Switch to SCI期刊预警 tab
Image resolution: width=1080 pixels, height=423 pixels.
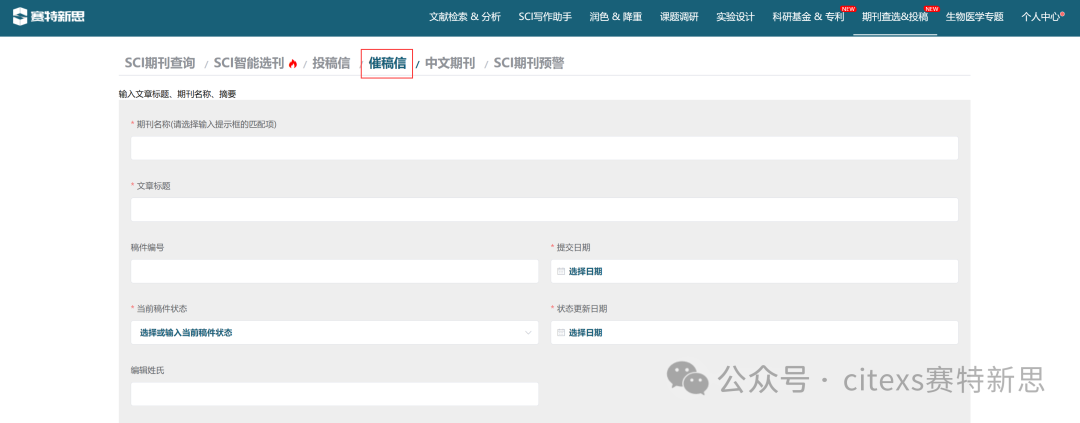pos(529,63)
